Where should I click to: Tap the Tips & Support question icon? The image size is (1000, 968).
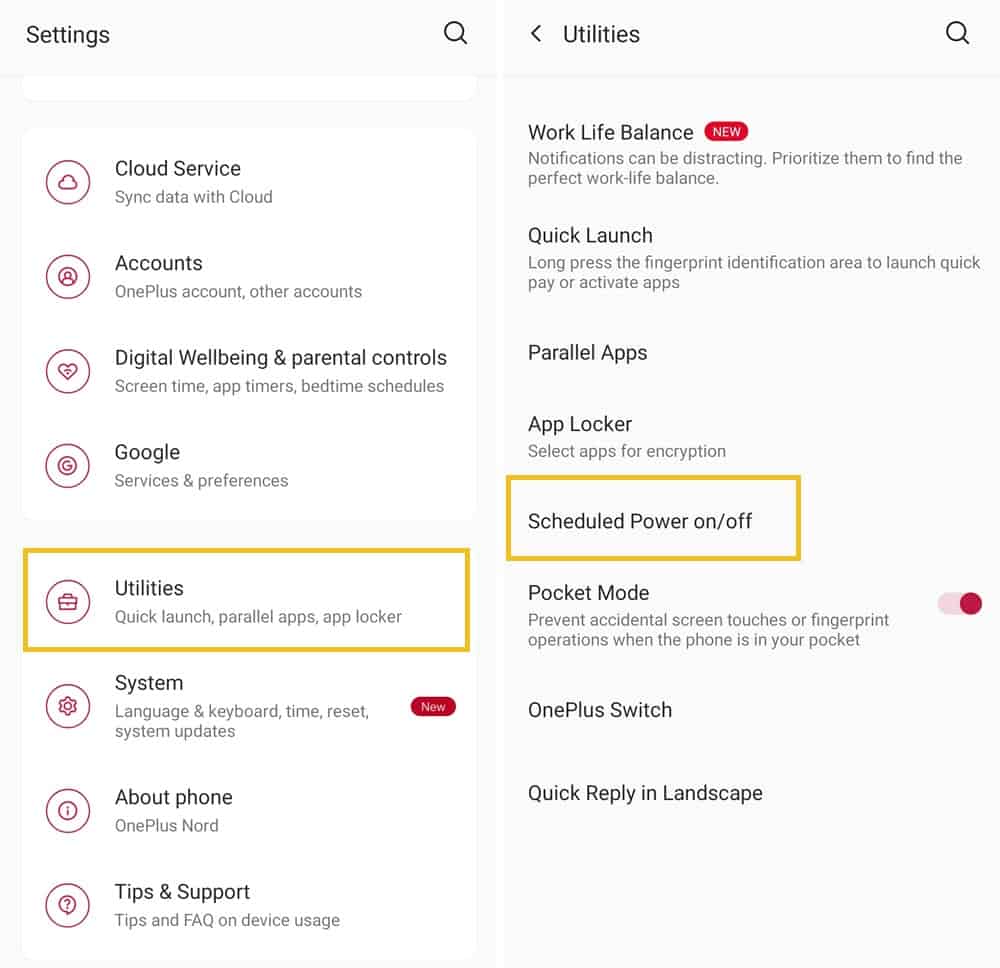(68, 905)
